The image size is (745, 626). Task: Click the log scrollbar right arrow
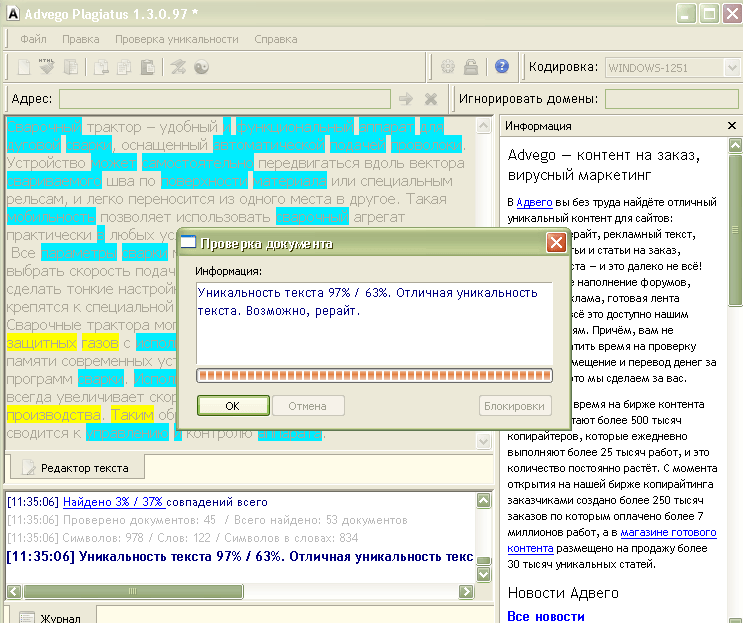click(466, 591)
